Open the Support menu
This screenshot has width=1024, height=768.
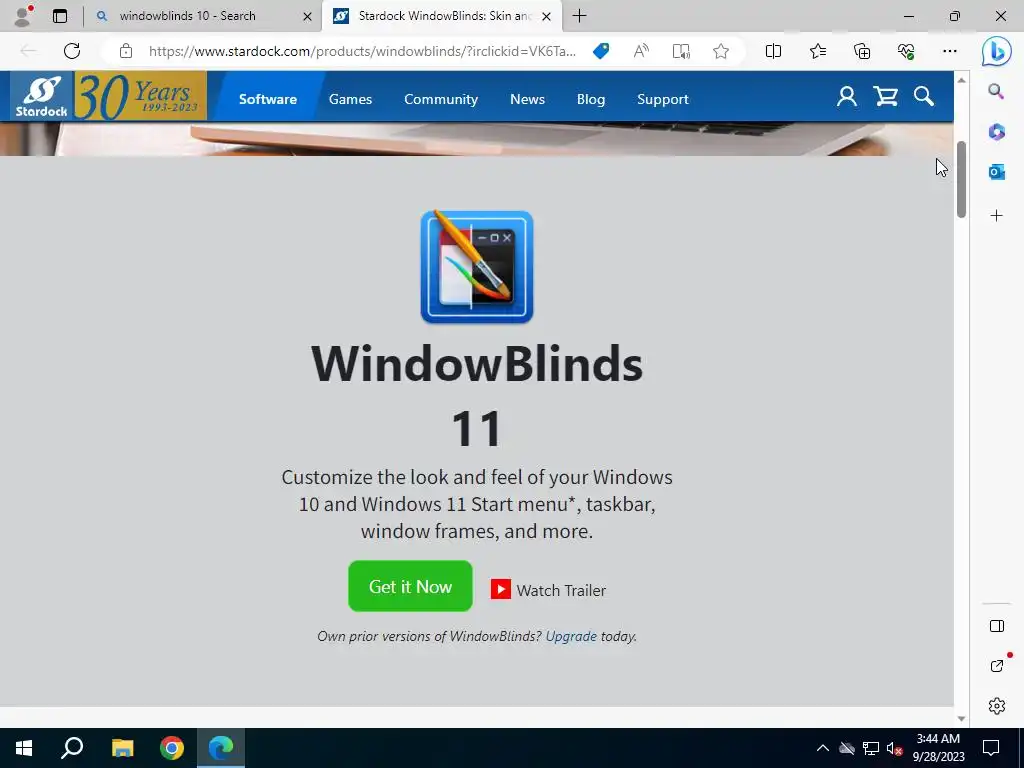pyautogui.click(x=663, y=99)
